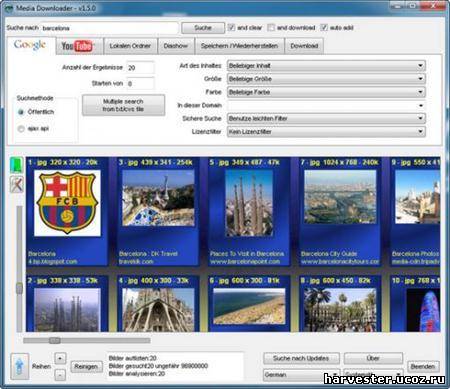Select image 10 Torre Agbar thumbnail
Image resolution: width=450 pixels, height=389 pixels.
(x=423, y=310)
